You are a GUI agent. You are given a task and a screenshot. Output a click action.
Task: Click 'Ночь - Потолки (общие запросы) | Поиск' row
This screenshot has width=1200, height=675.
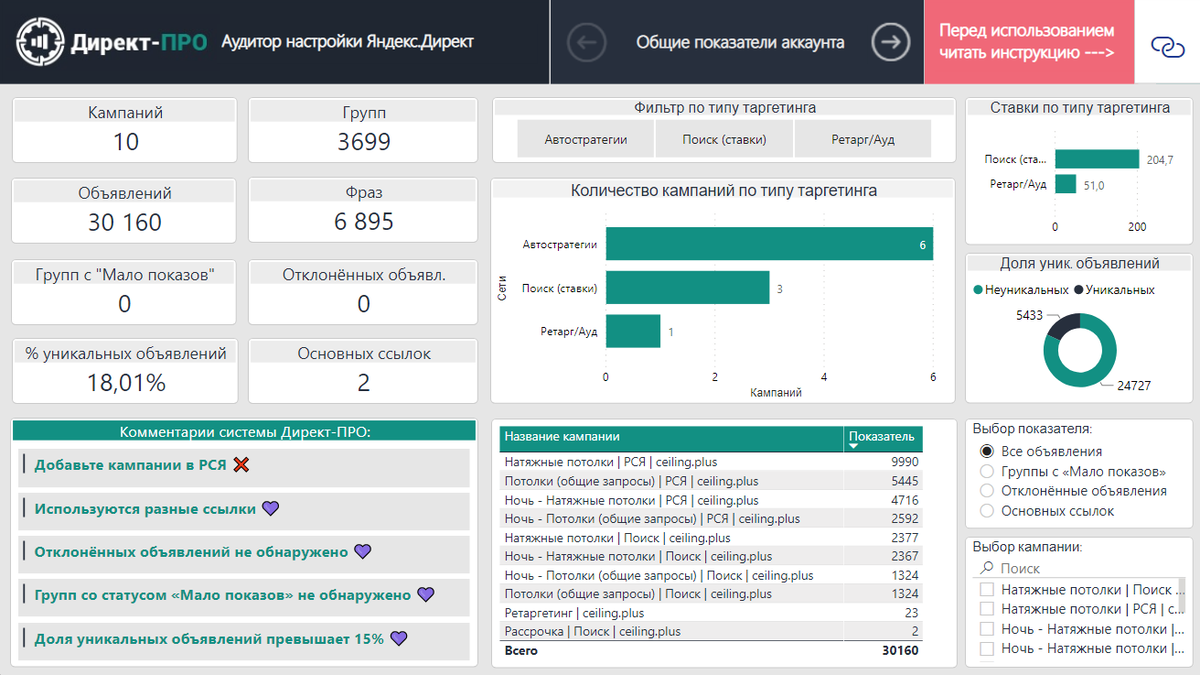tap(710, 575)
